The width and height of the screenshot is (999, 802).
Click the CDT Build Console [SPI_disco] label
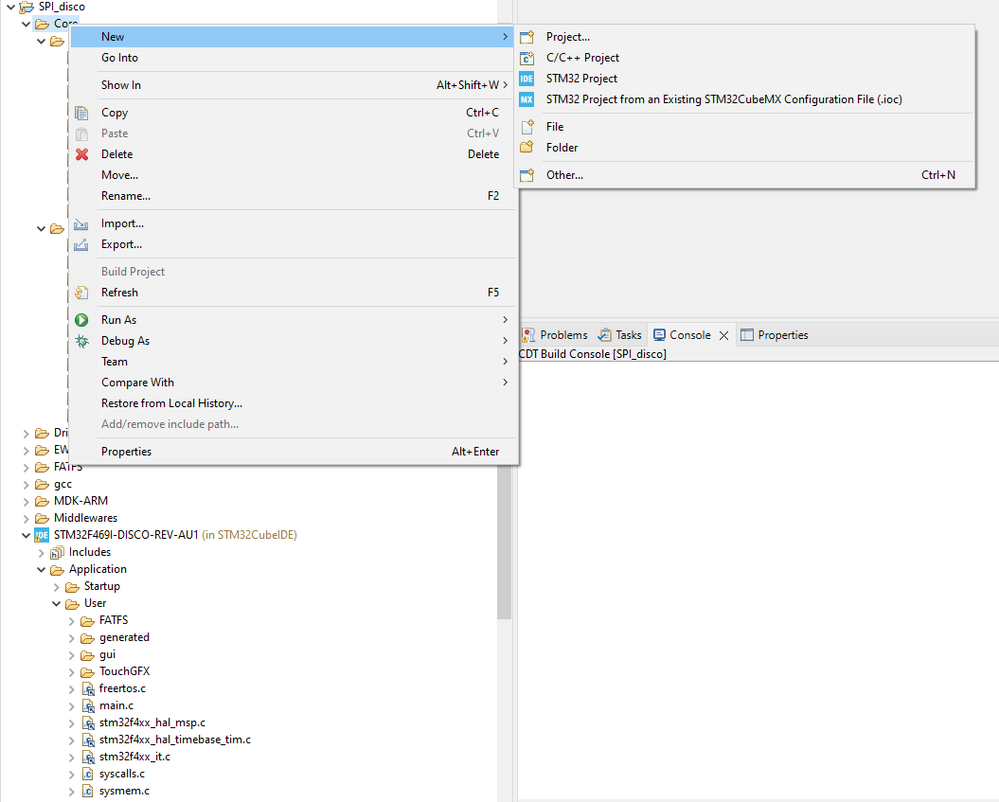tap(593, 354)
